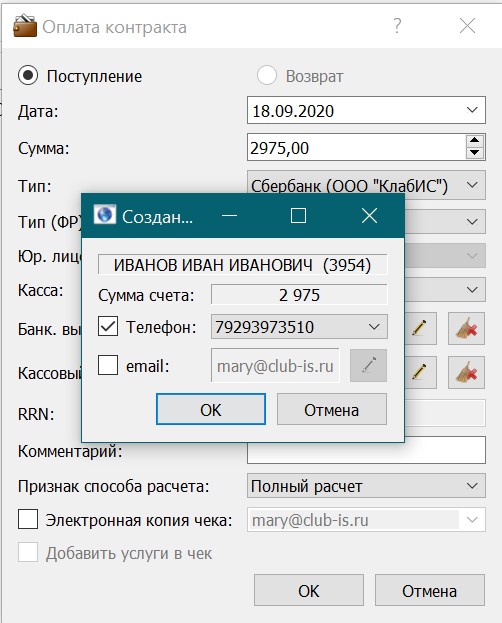Click the pencil edit icon in the Кассовый row
The image size is (502, 623).
click(420, 372)
